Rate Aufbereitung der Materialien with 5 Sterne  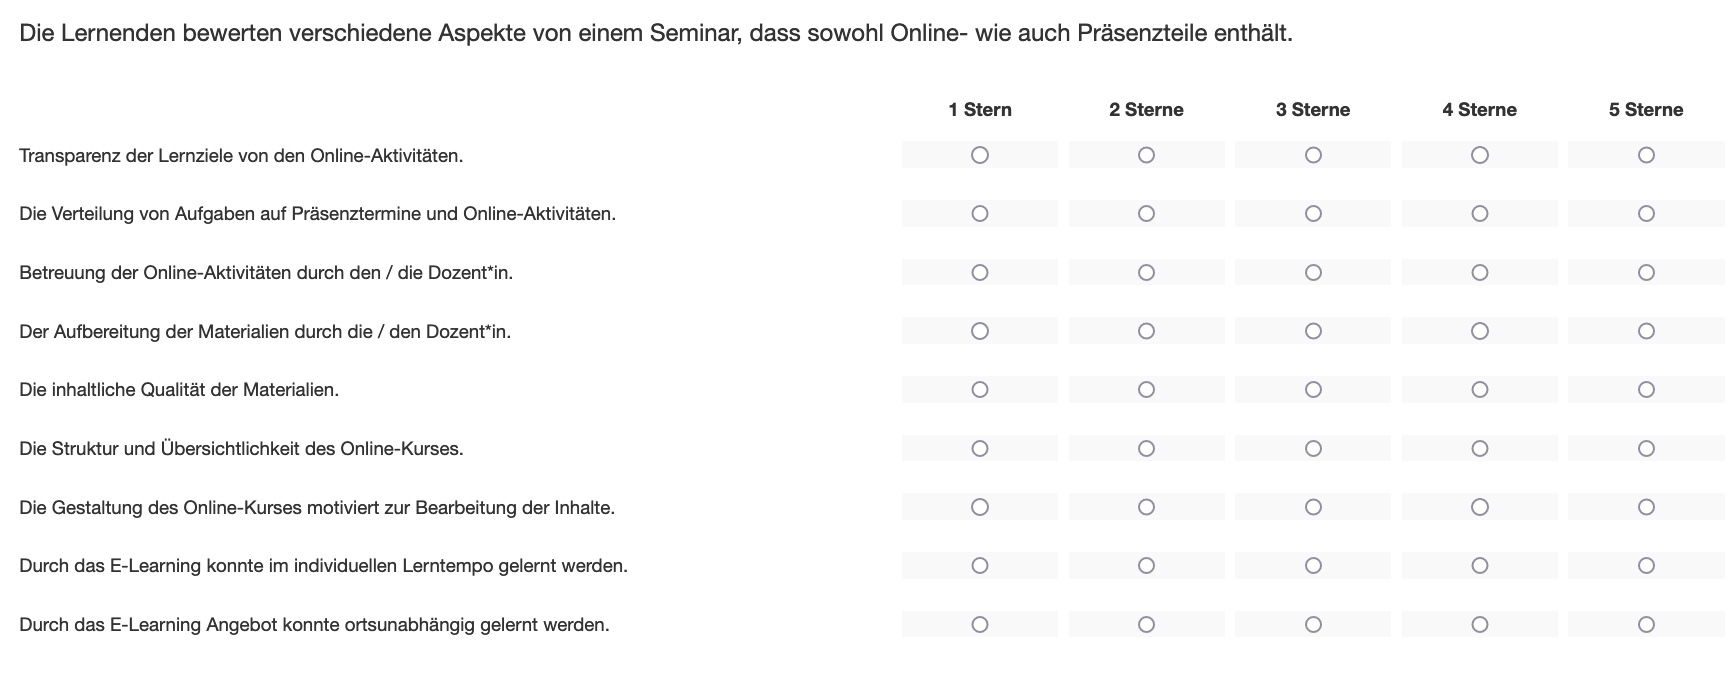click(x=1646, y=331)
